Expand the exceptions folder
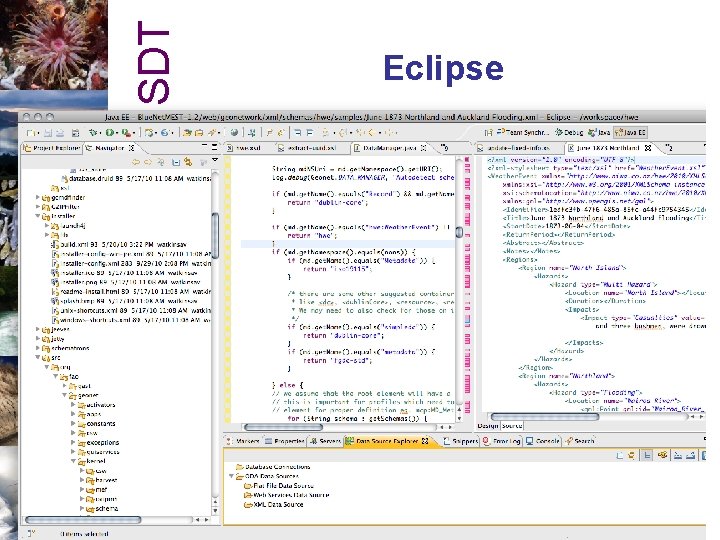The height and width of the screenshot is (540, 720). point(73,442)
